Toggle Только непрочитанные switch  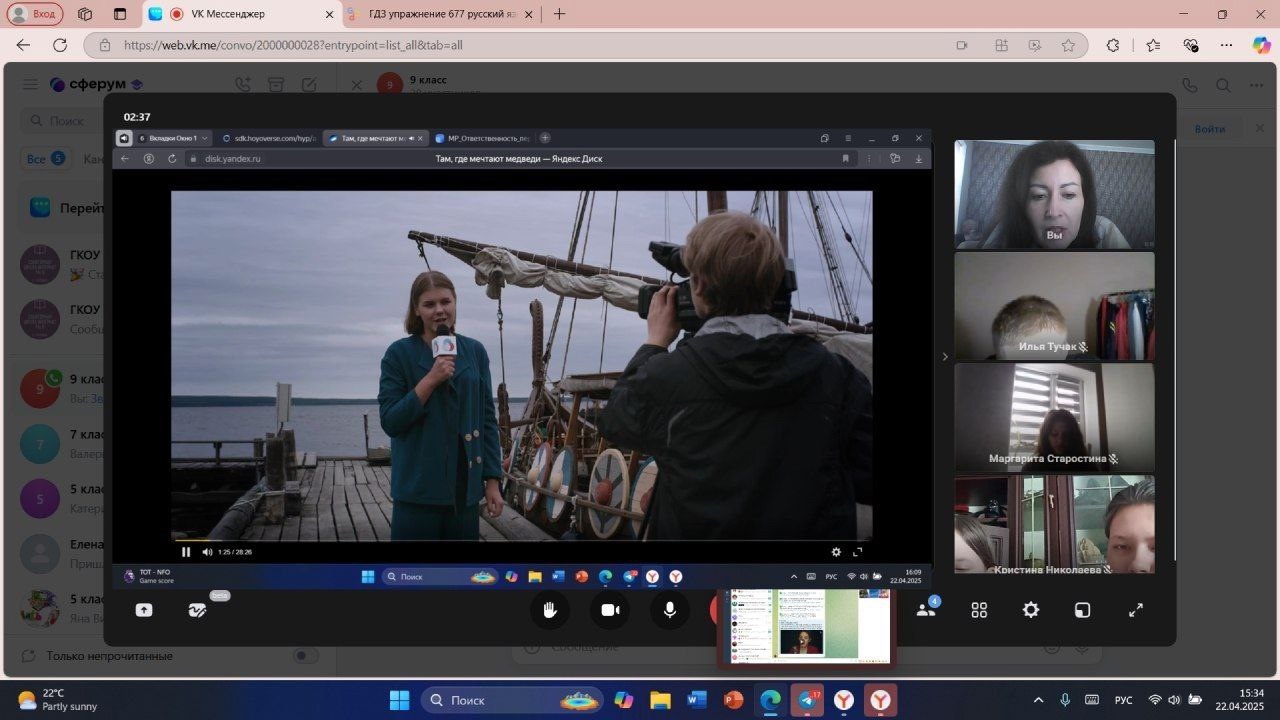tap(305, 656)
